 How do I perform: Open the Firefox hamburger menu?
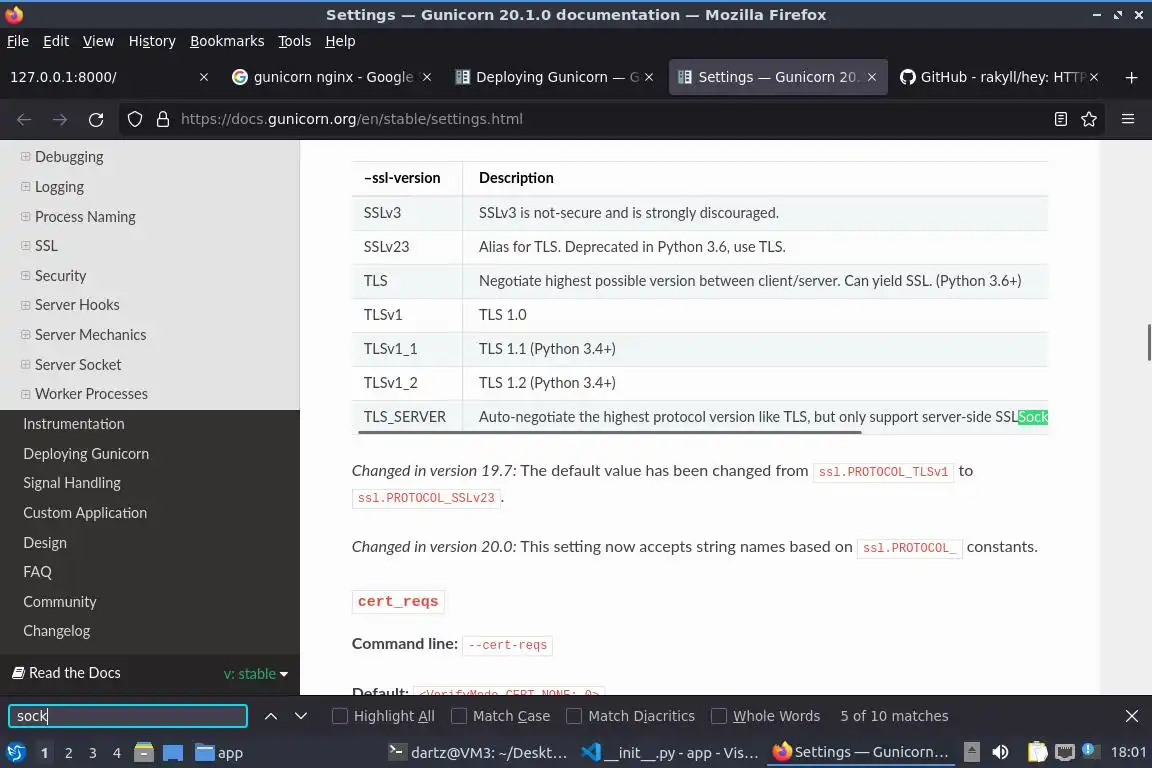click(x=1128, y=119)
